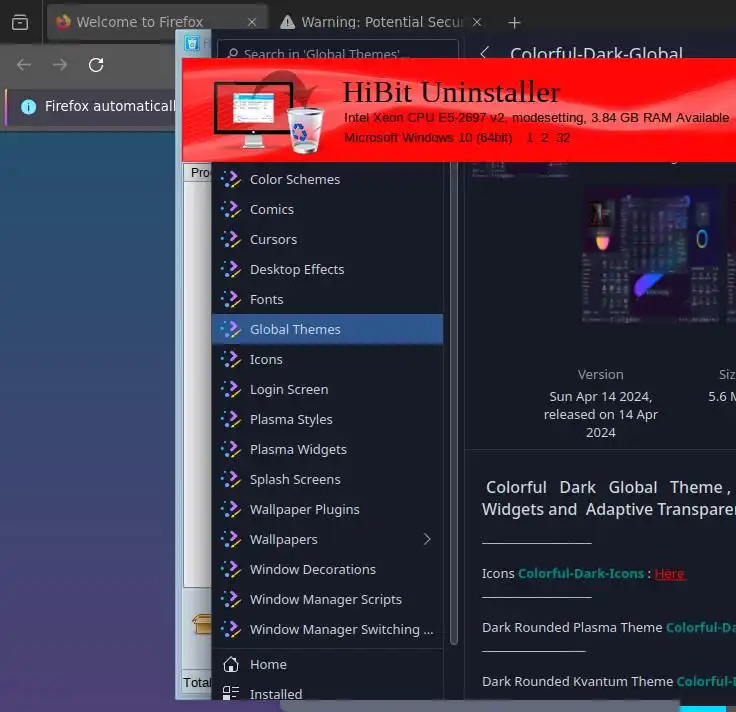Go back from Colorful-Dark-Global page
The height and width of the screenshot is (712, 736).
click(485, 53)
